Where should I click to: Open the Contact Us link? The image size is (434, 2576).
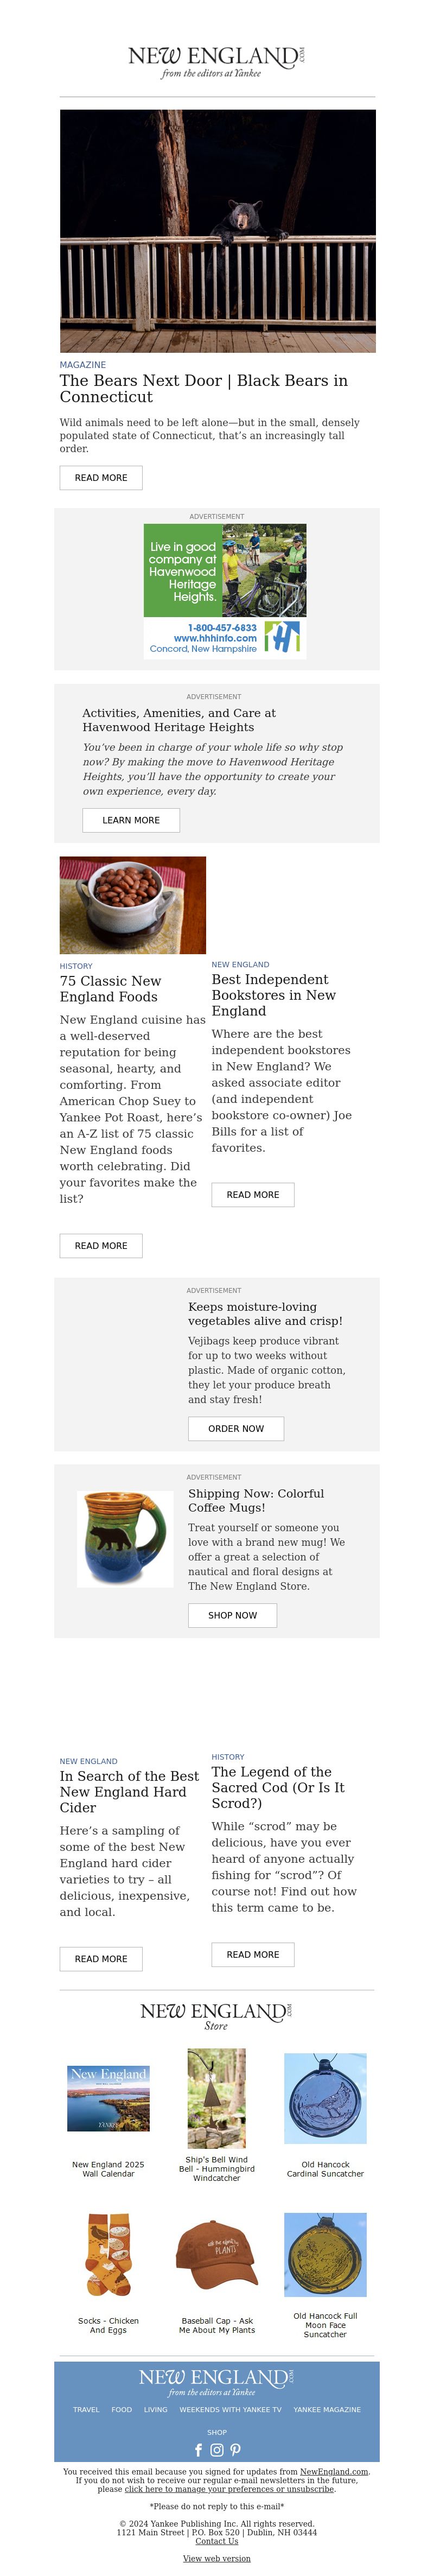(217, 2541)
